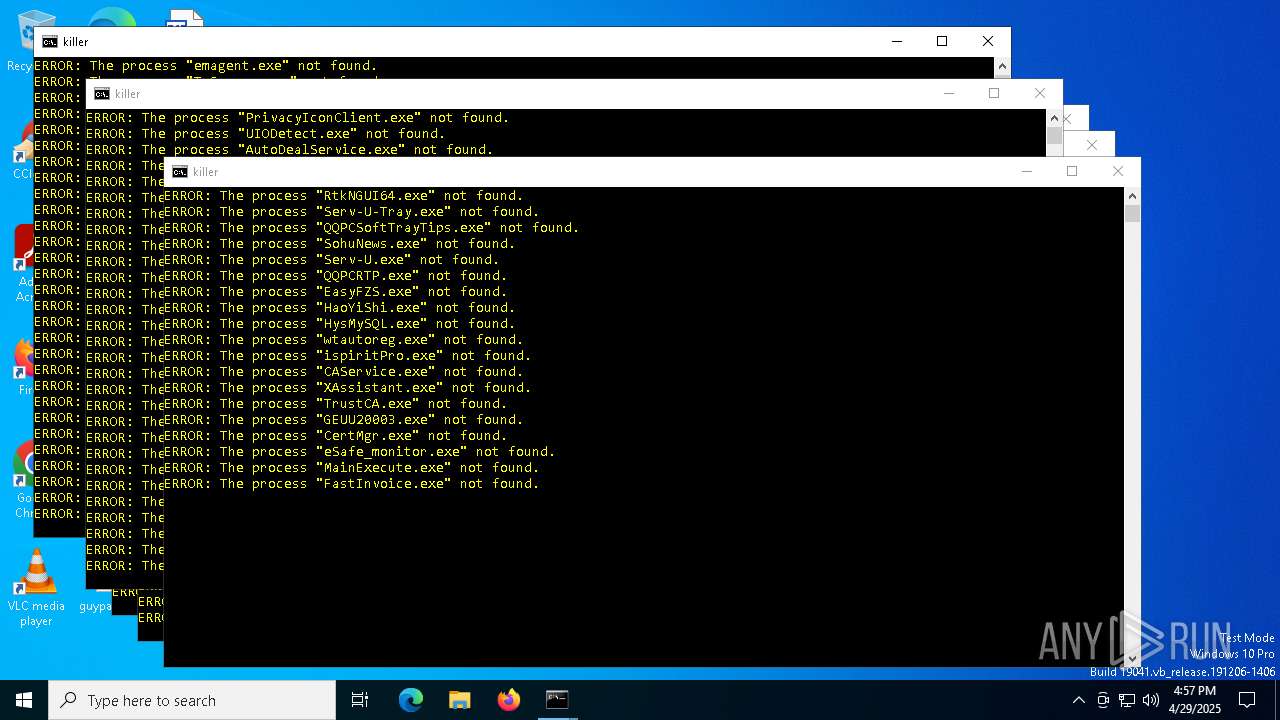Click "UIODetect.exe" line in middle window
This screenshot has width=1280, height=720.
(x=265, y=134)
